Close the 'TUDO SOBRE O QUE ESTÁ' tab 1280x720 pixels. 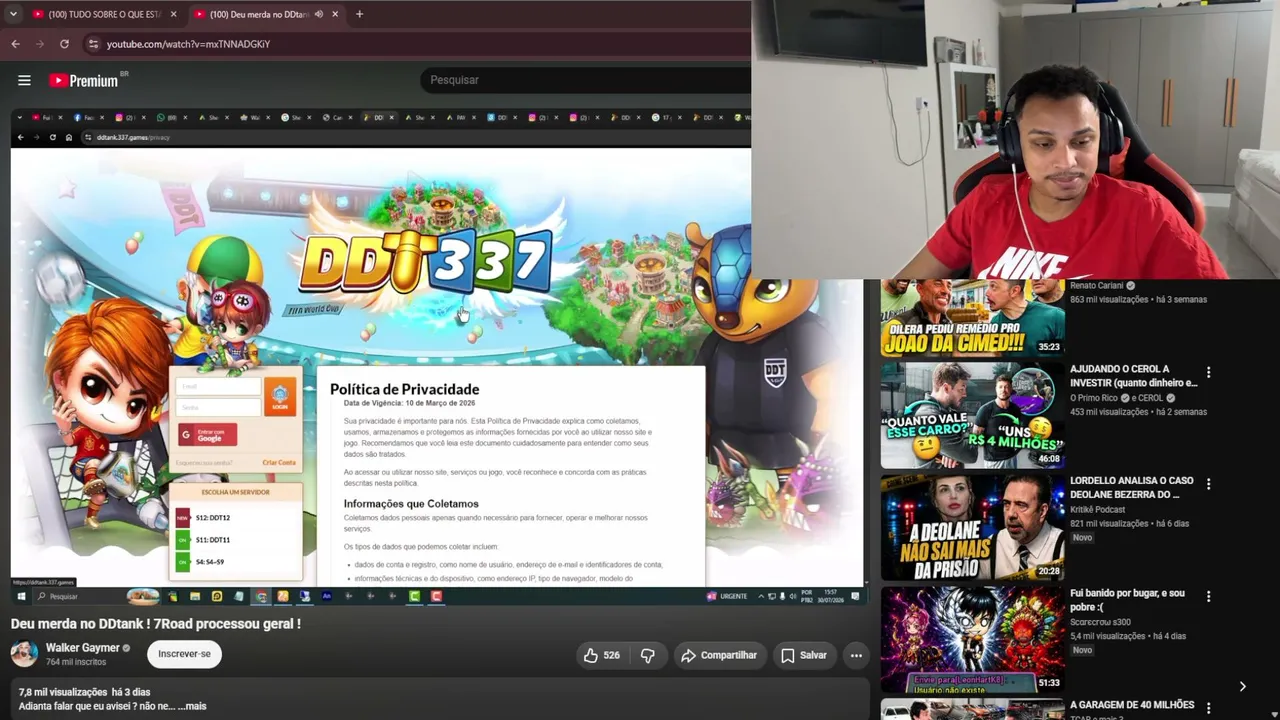(173, 14)
